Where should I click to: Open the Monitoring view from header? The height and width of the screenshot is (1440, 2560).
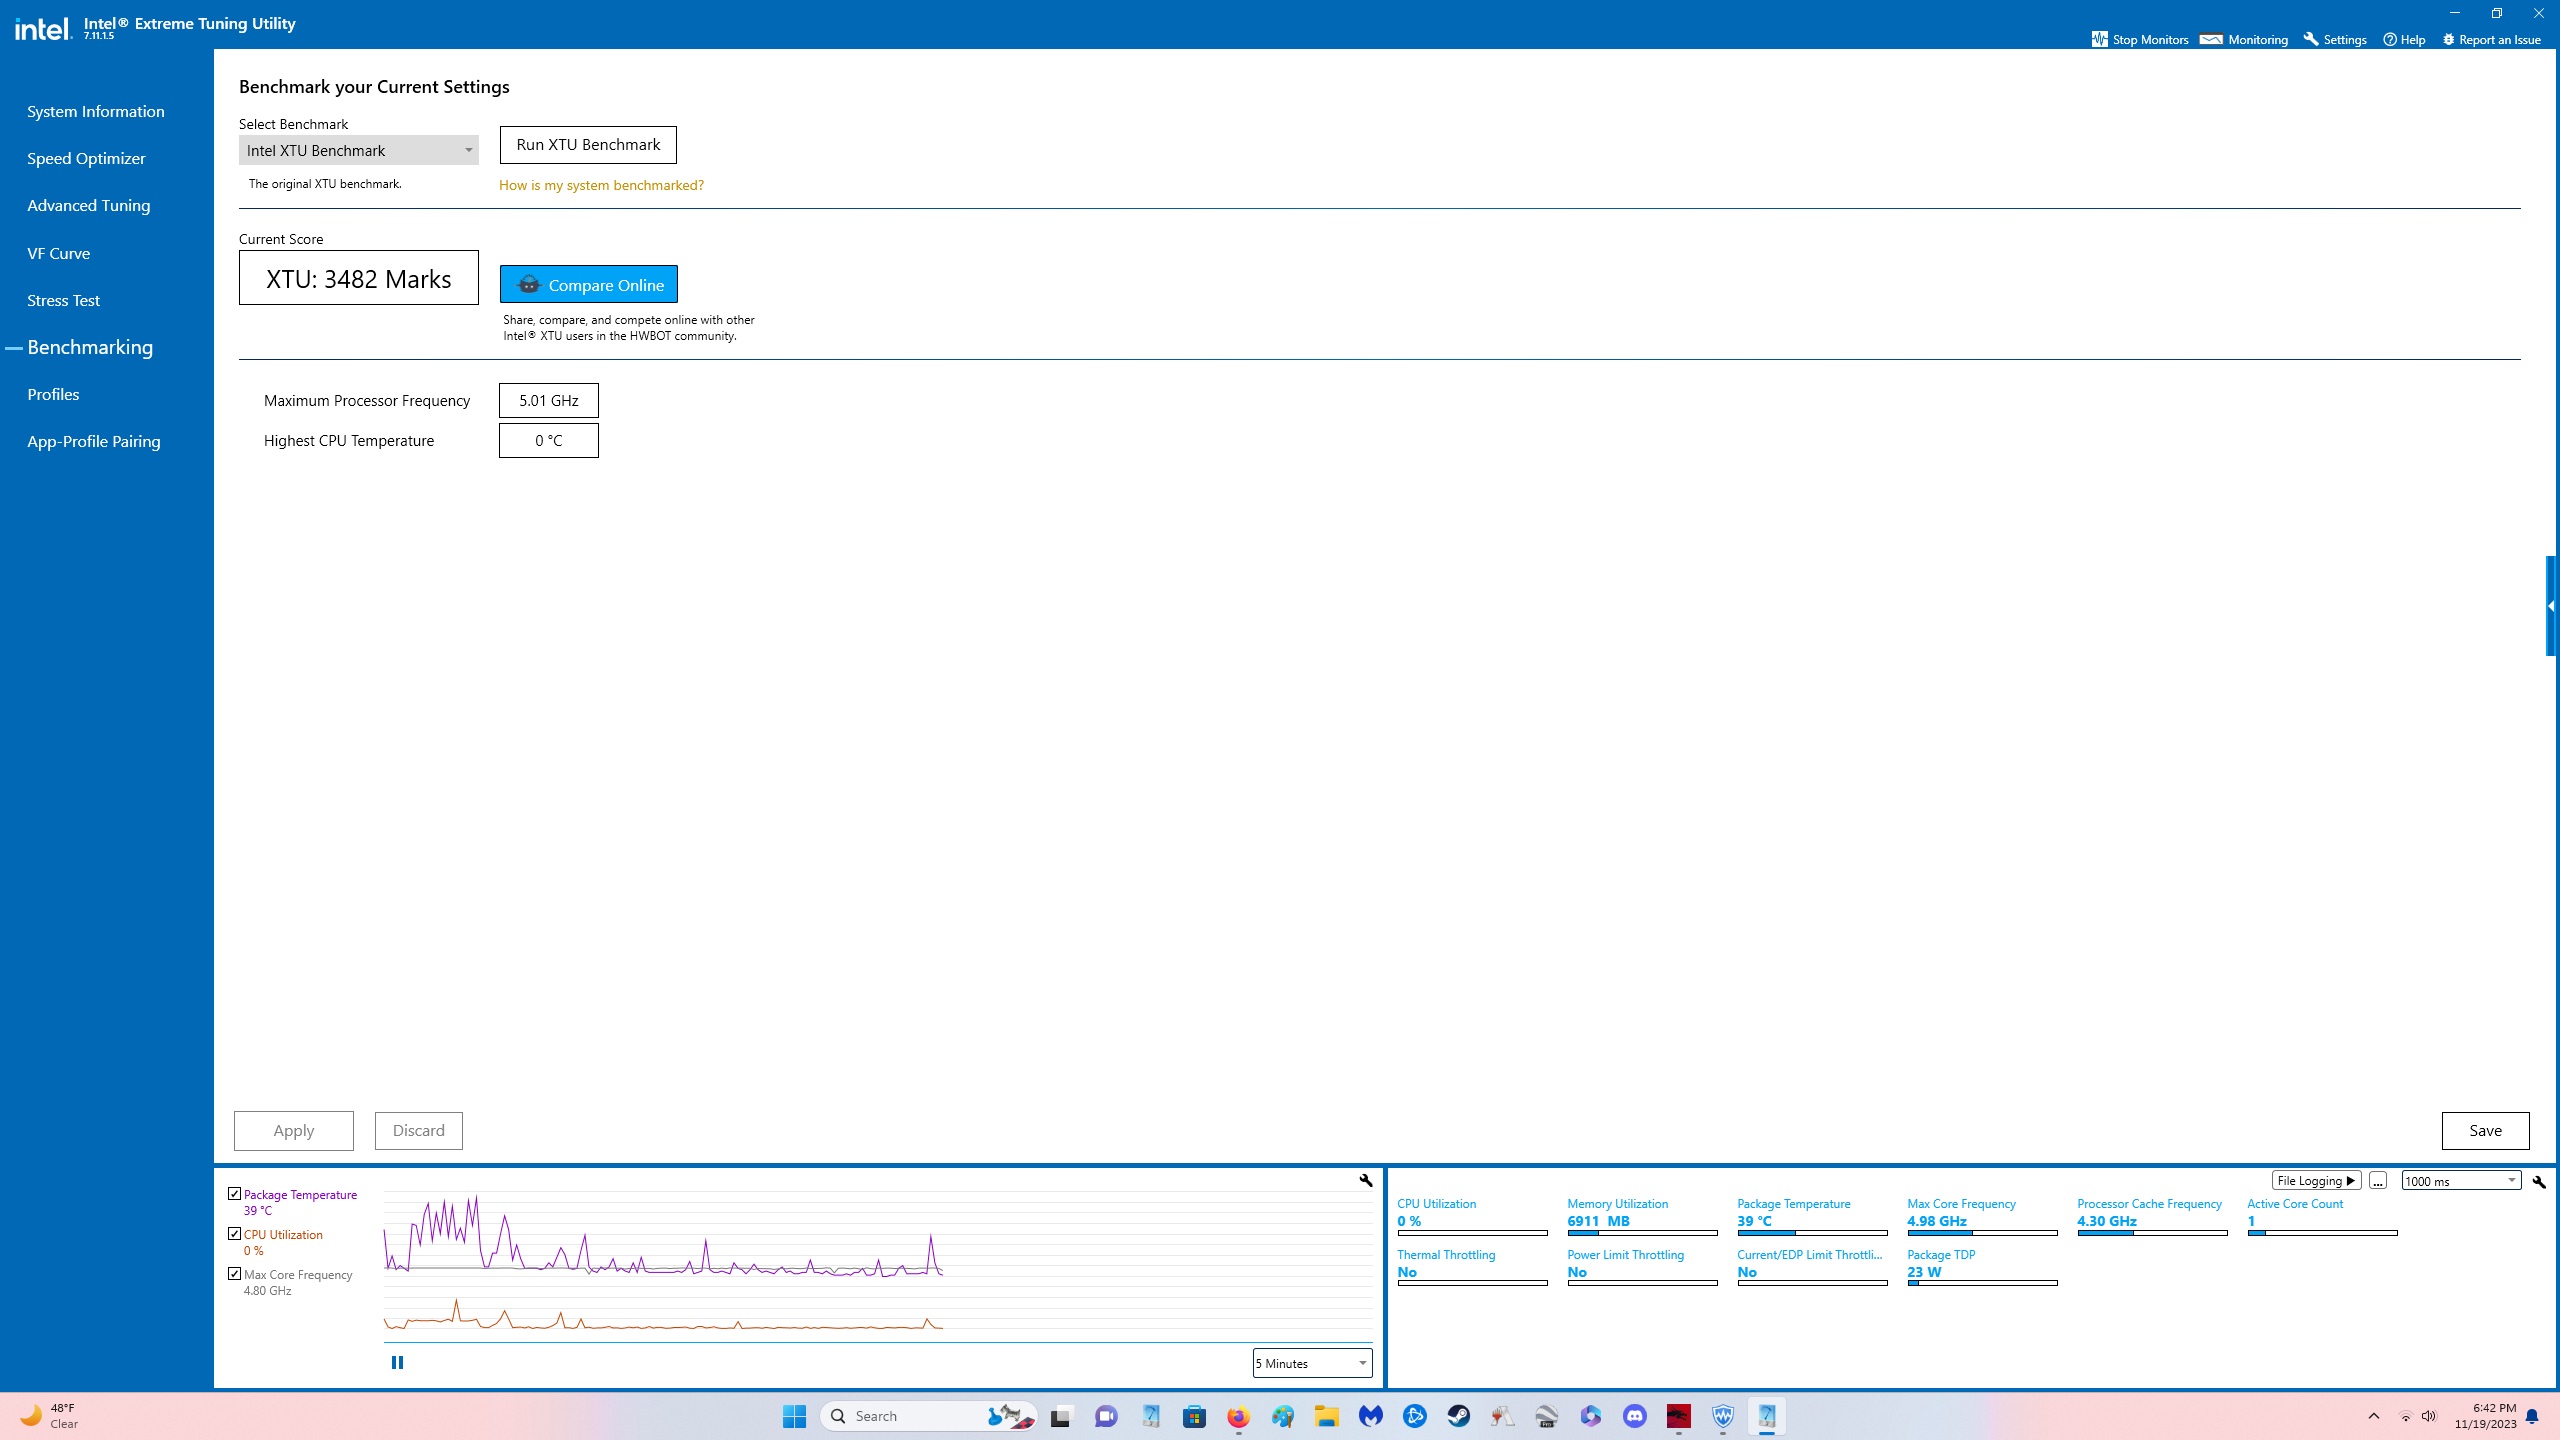(x=2244, y=39)
